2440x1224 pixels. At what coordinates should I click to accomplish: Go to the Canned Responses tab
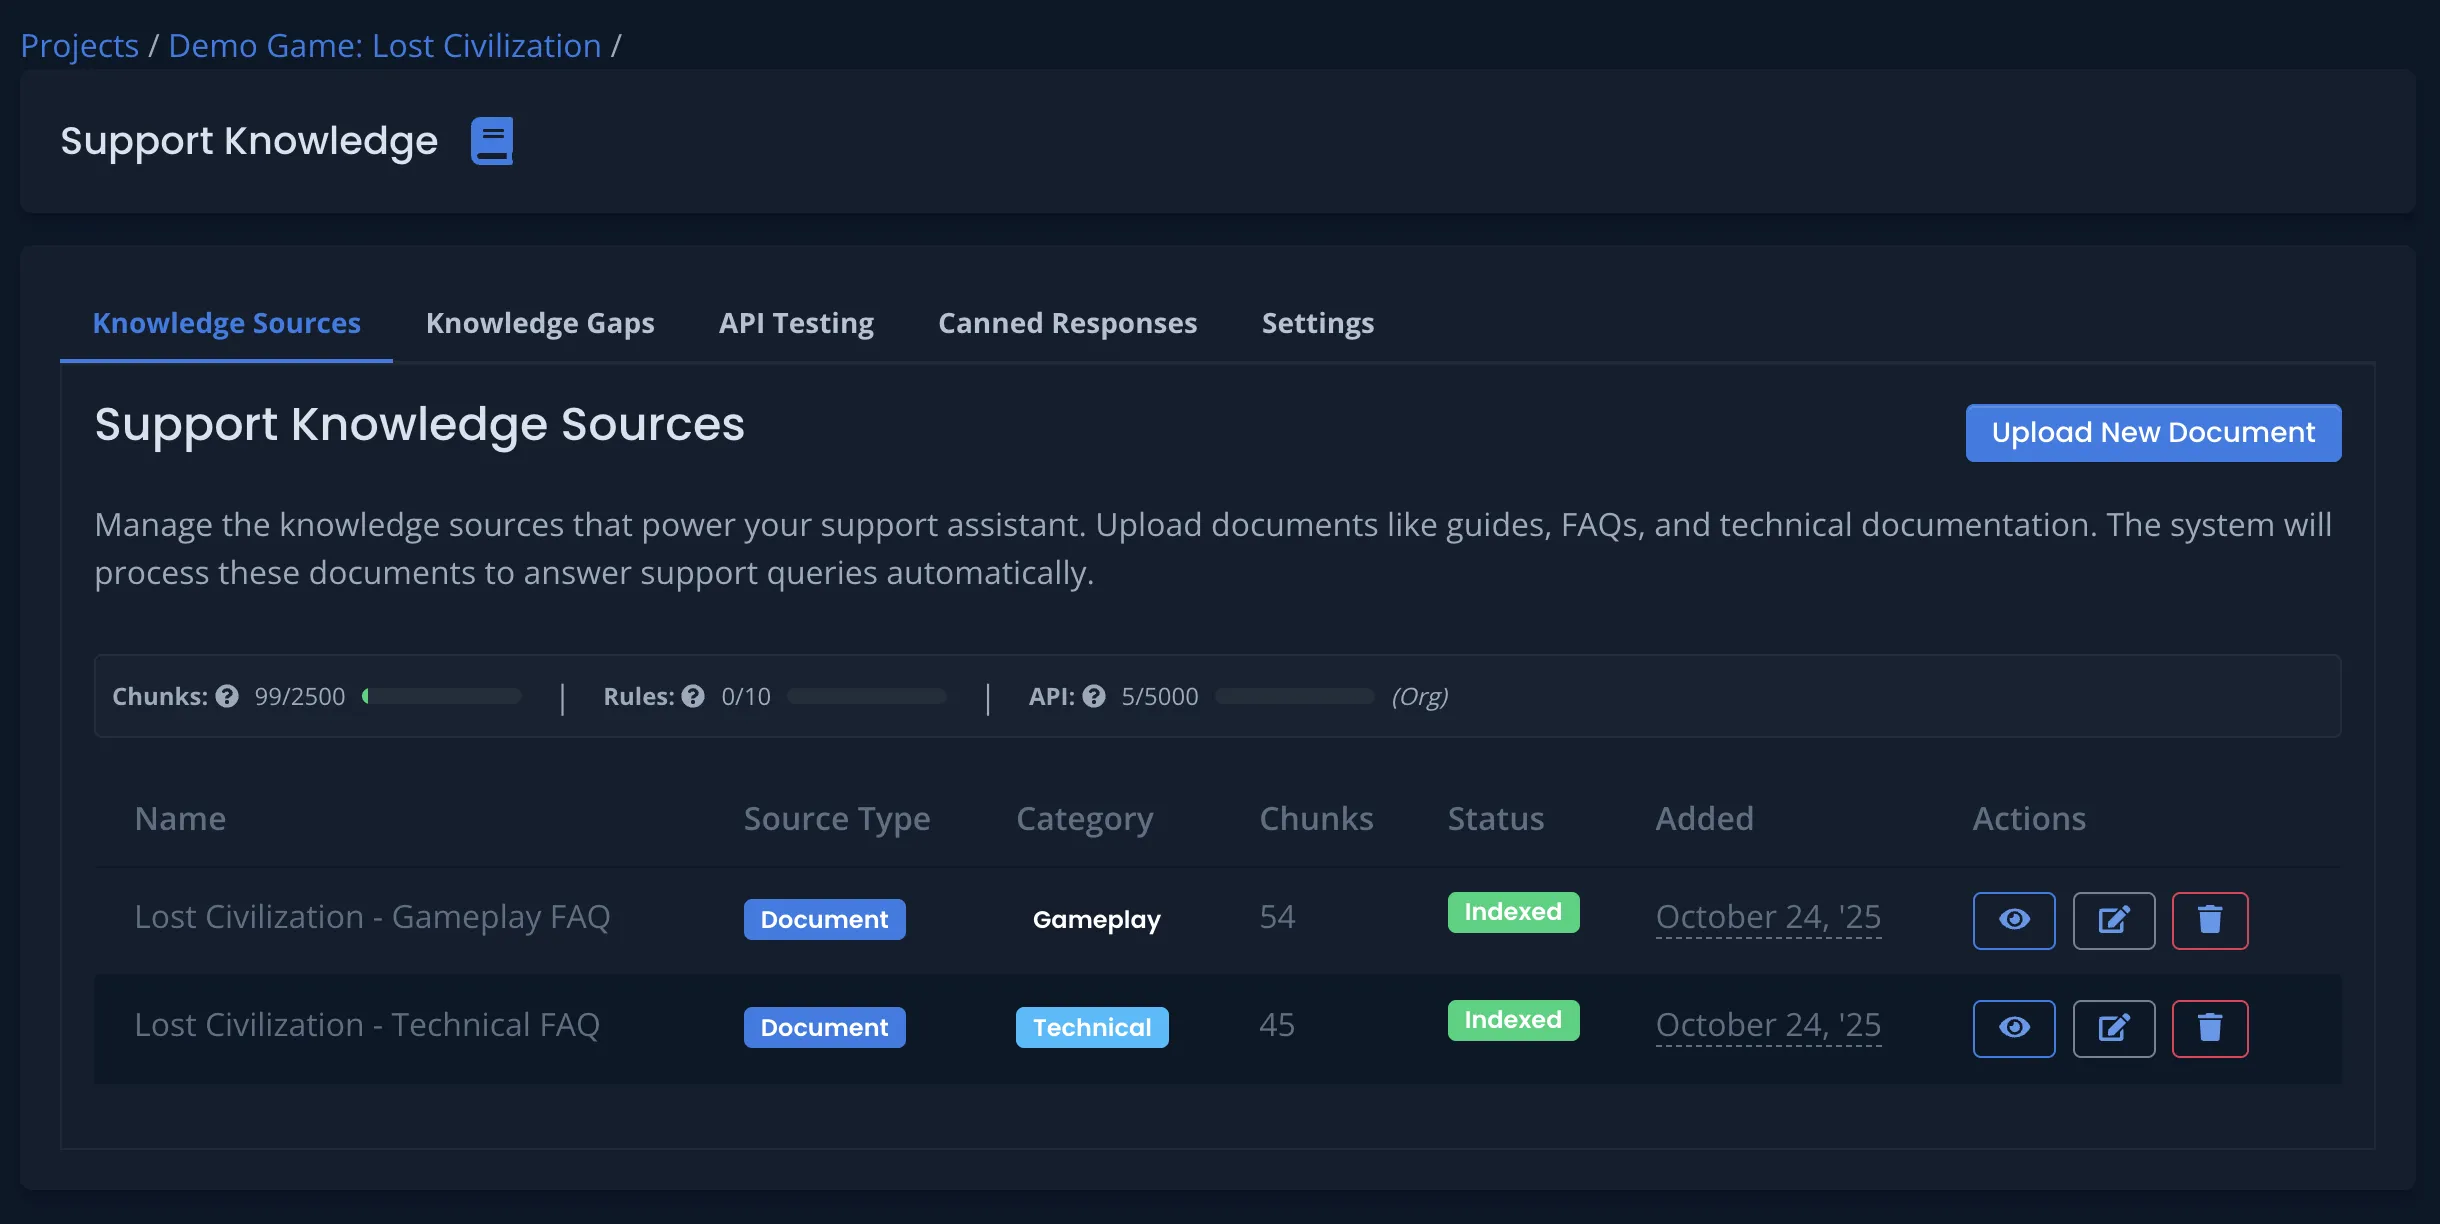coord(1067,323)
